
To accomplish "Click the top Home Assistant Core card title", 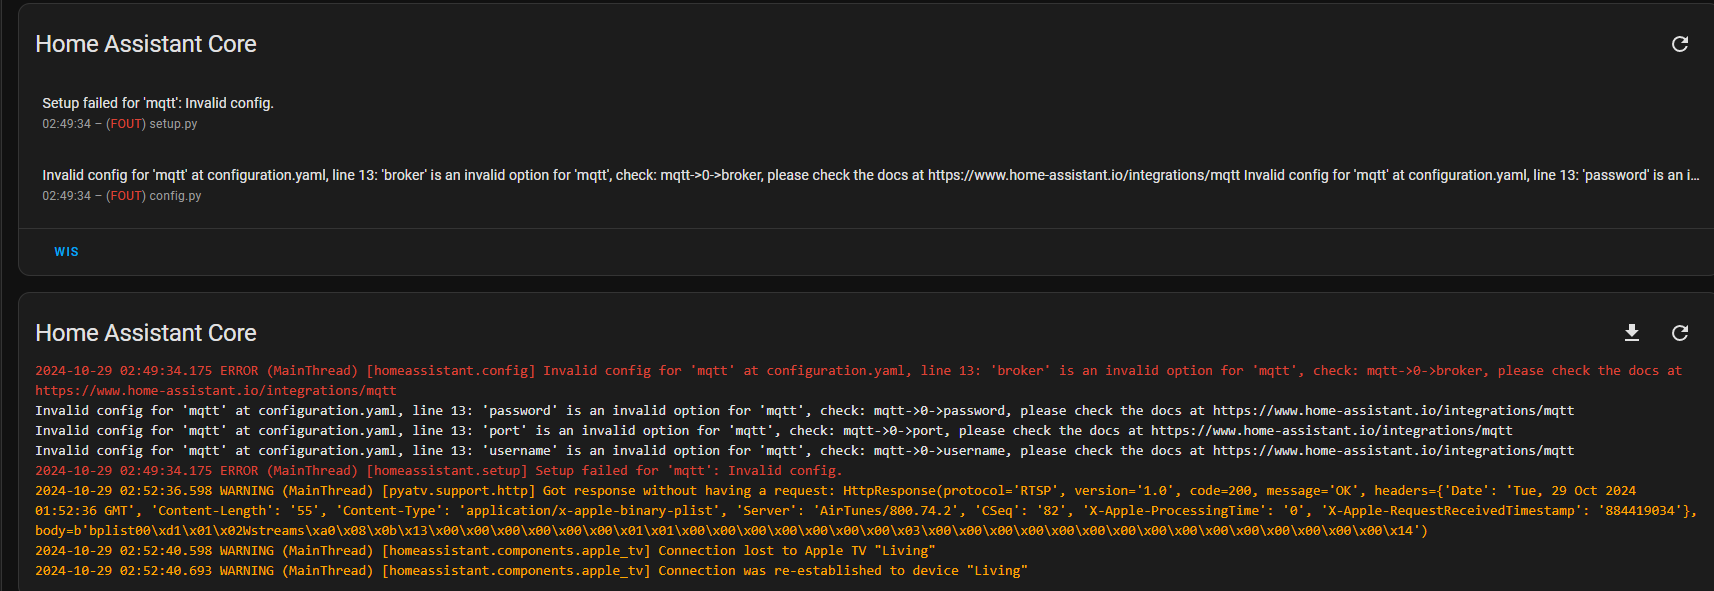I will point(146,44).
